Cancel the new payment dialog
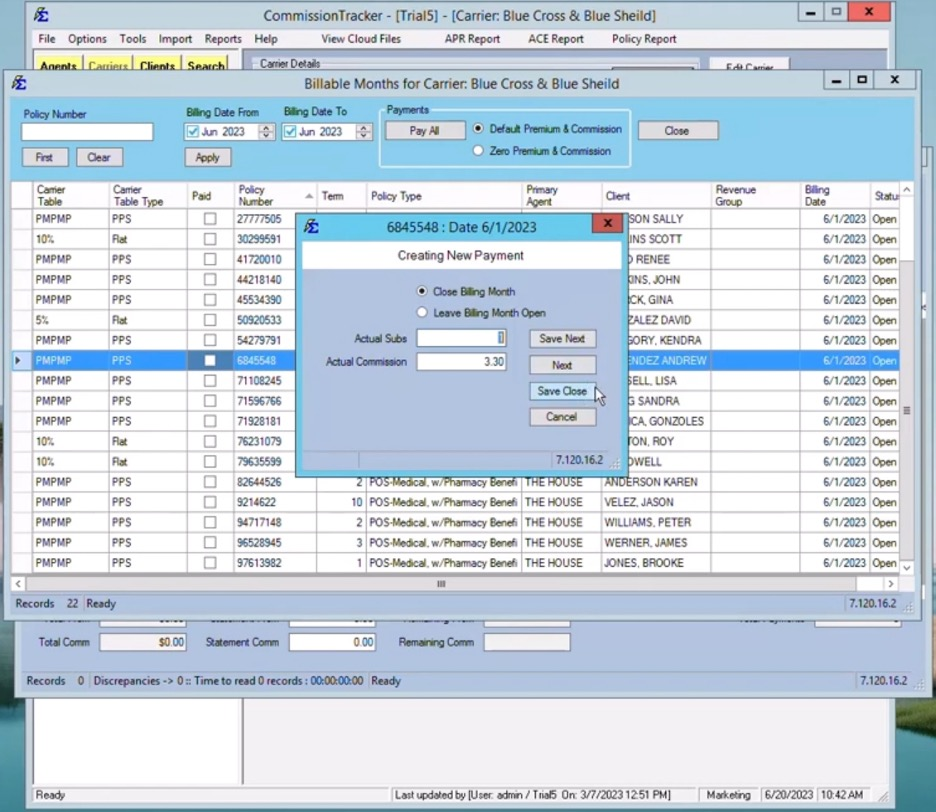 coord(562,417)
